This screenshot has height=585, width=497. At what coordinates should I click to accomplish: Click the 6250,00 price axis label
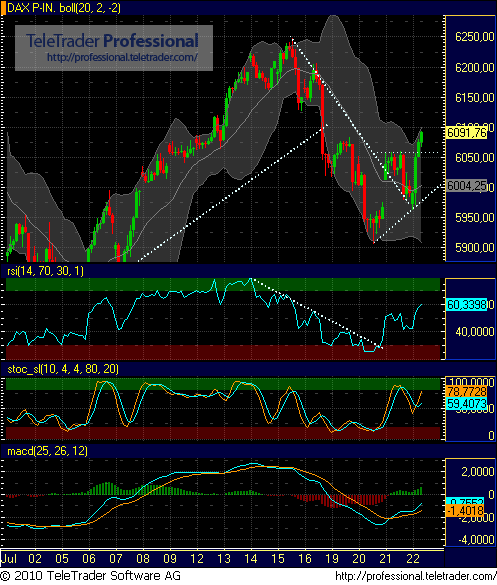475,37
